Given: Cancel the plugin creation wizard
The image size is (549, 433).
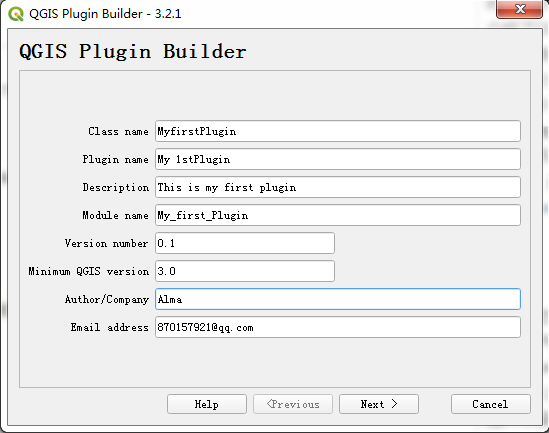Looking at the screenshot, I should click(491, 404).
